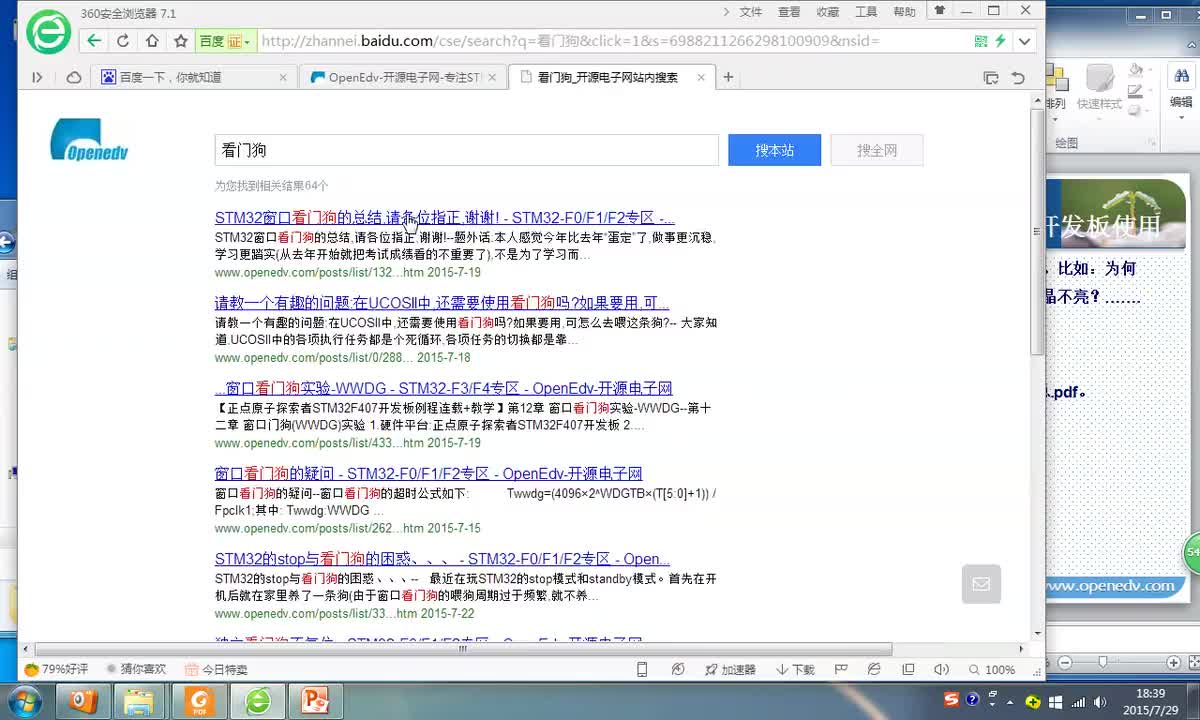
Task: Click 猜你喜欢 in the status bar
Action: point(135,669)
